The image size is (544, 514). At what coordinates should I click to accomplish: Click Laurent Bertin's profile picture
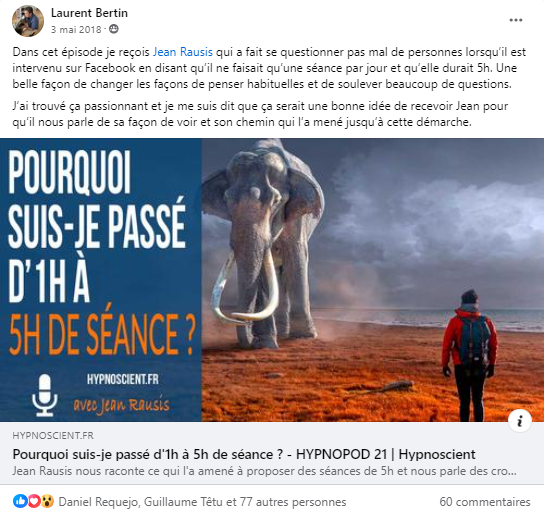tap(28, 21)
